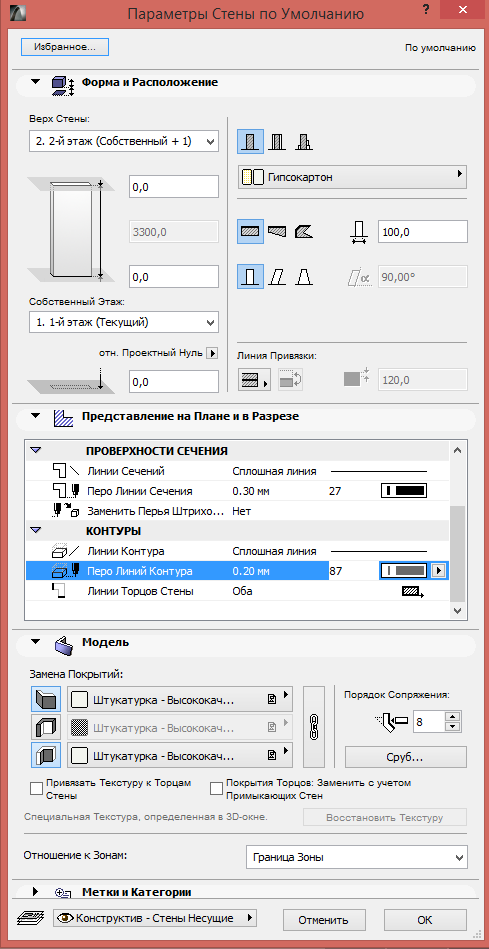The height and width of the screenshot is (949, 489).
Task: Click the 'Избранное...' button
Action: point(65,47)
